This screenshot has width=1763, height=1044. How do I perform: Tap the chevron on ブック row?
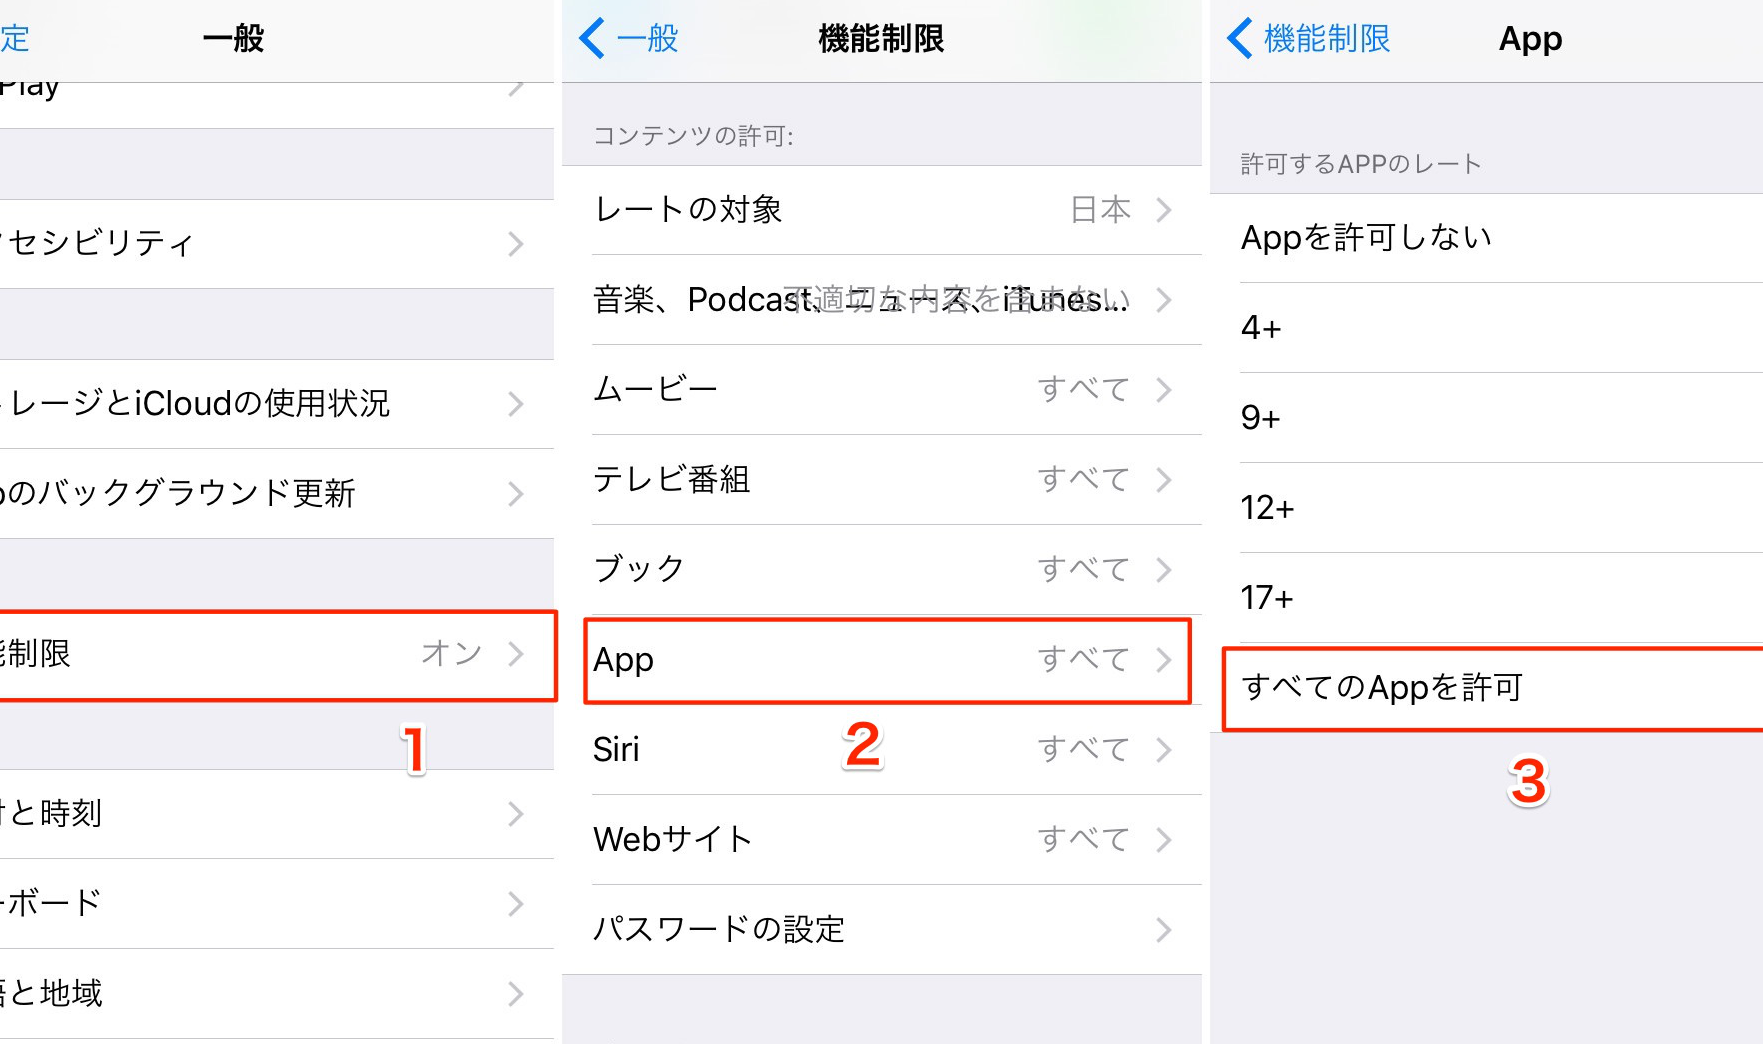(1164, 570)
